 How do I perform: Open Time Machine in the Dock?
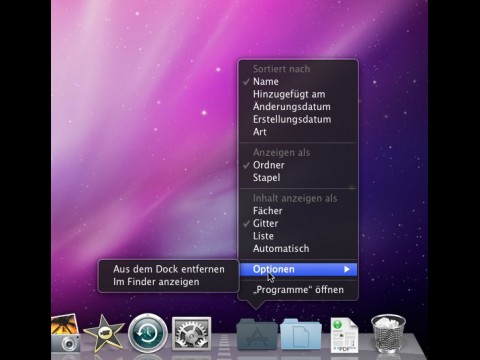coord(148,333)
